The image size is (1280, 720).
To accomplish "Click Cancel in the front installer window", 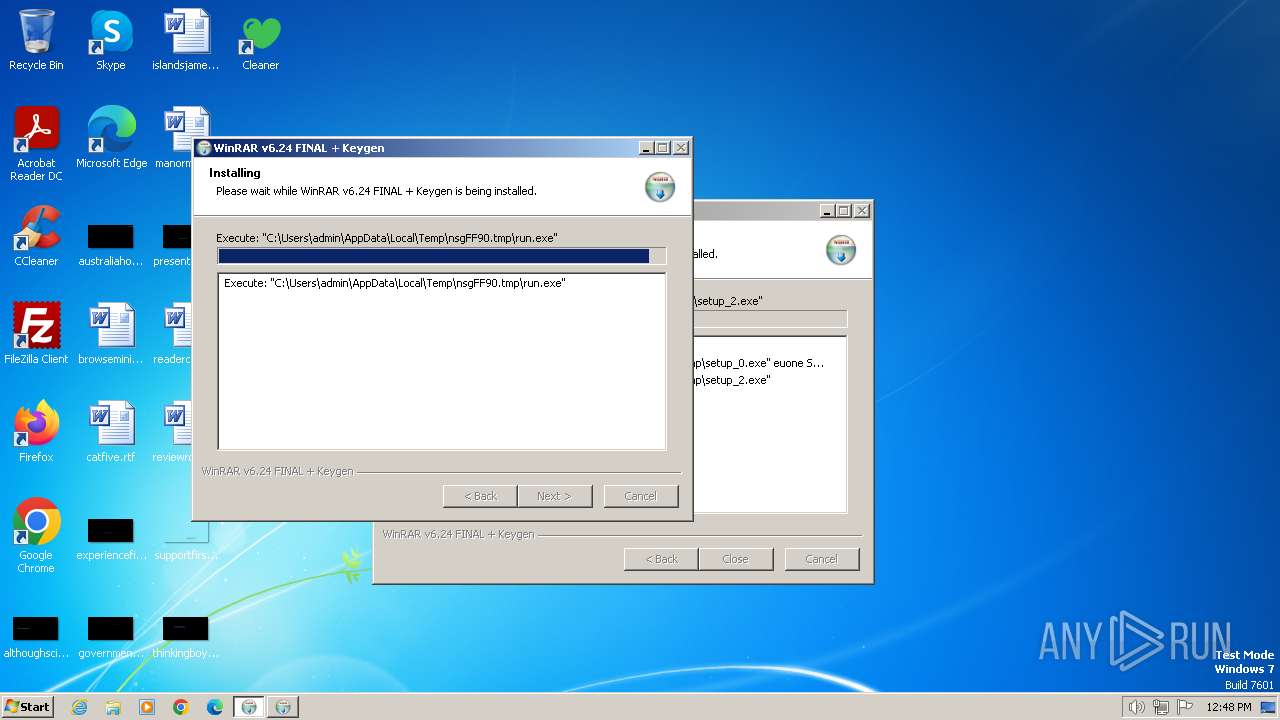I will tap(641, 496).
